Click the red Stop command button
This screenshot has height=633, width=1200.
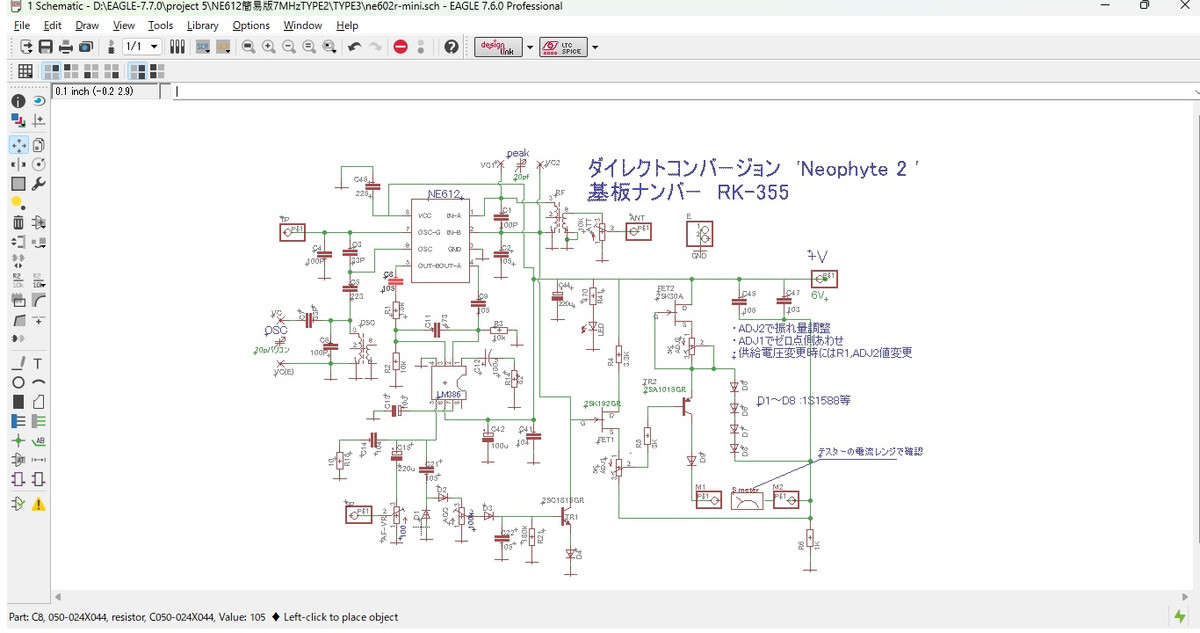pyautogui.click(x=400, y=47)
